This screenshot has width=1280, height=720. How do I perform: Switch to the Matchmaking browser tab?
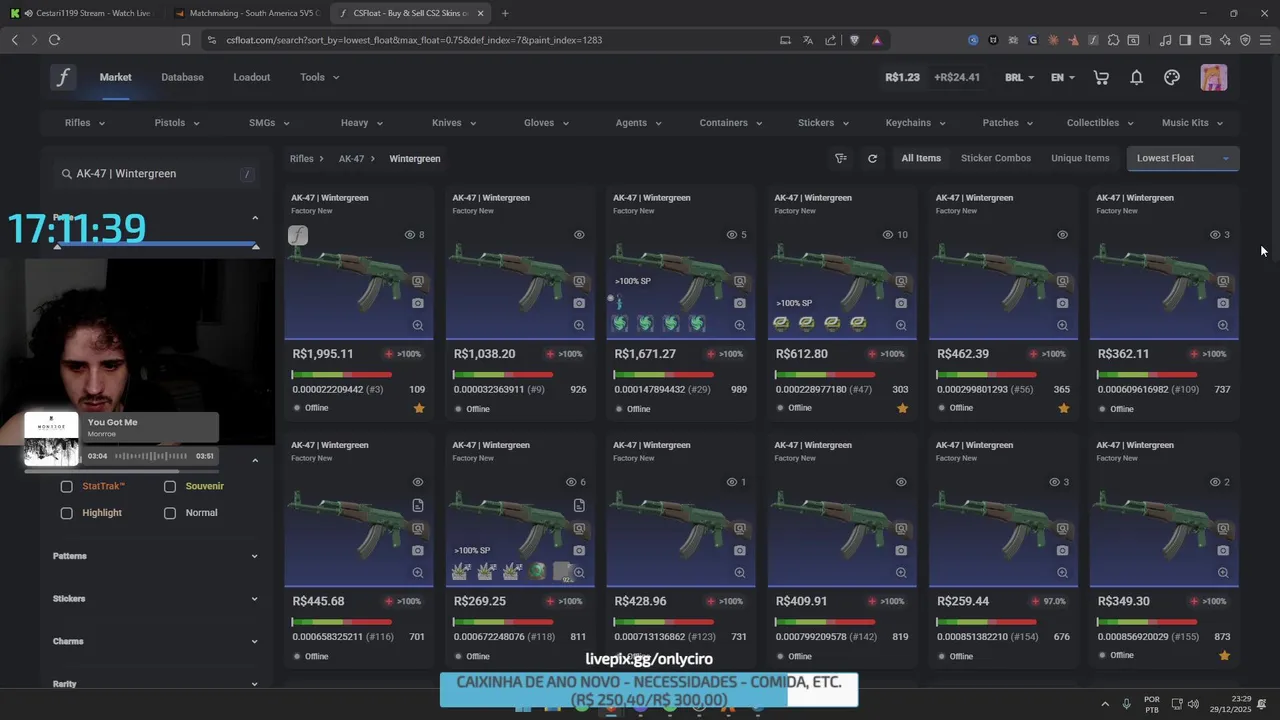245,13
